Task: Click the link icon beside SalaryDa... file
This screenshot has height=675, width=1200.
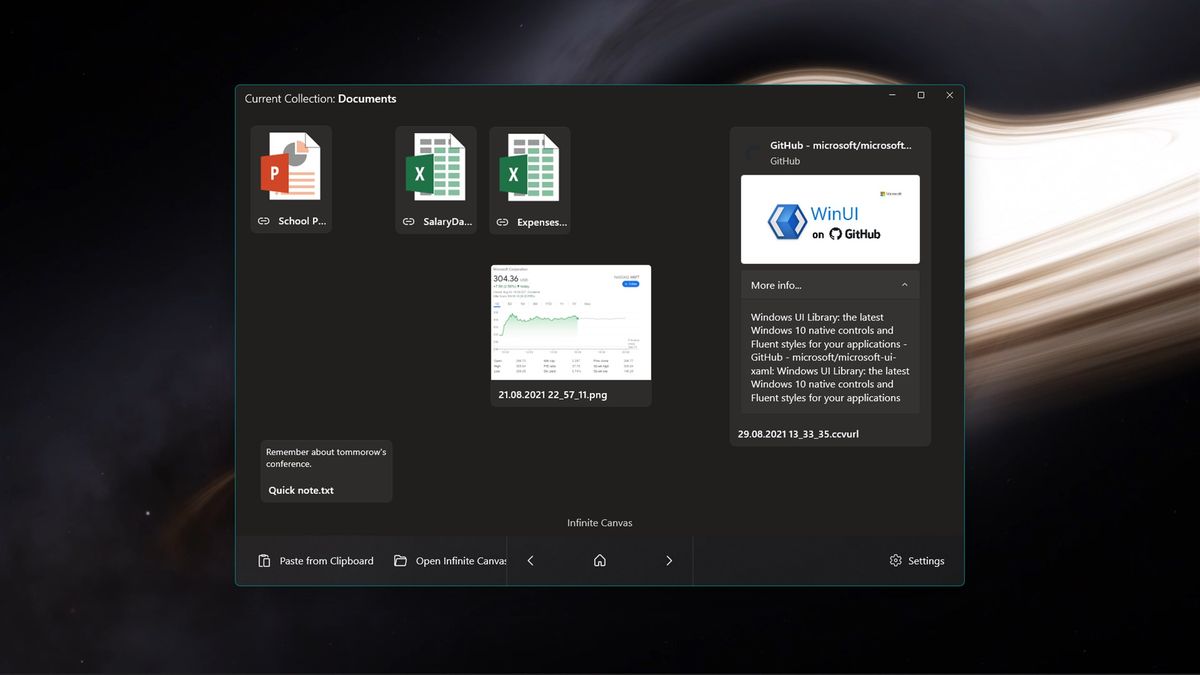Action: (x=407, y=221)
